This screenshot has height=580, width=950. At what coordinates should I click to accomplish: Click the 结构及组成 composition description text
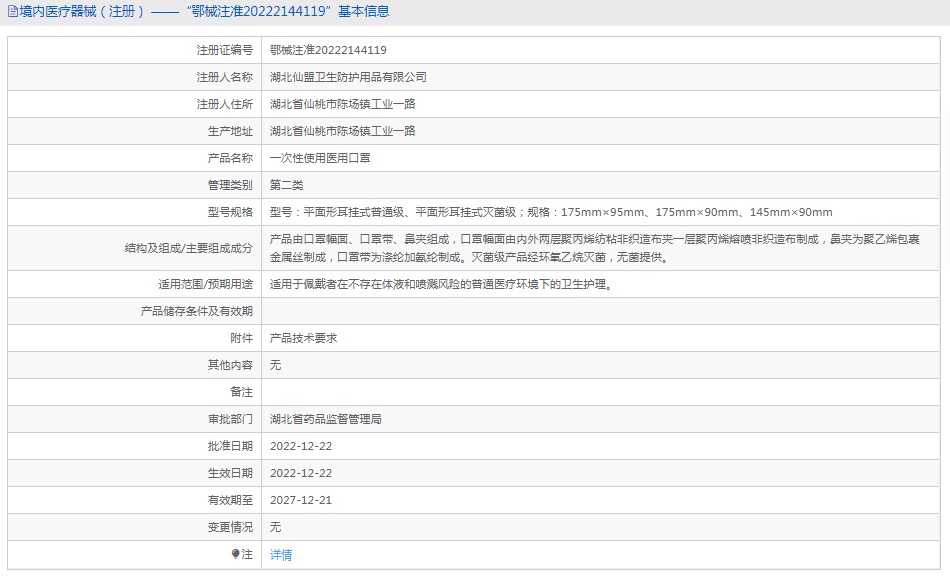pyautogui.click(x=594, y=248)
